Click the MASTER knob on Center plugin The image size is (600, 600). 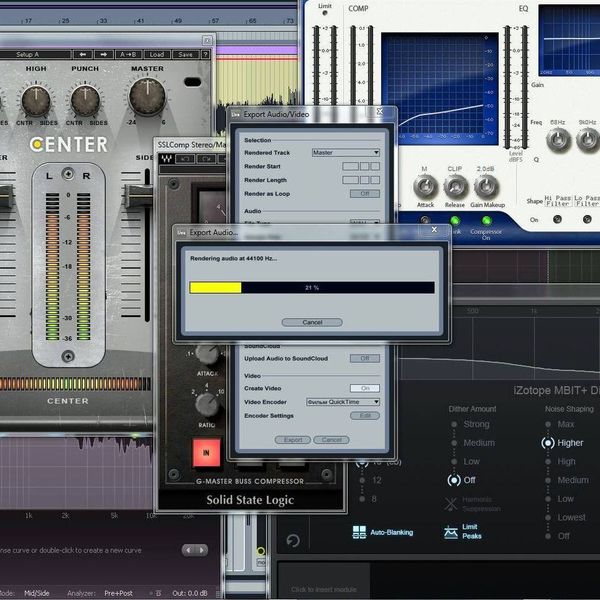click(147, 97)
